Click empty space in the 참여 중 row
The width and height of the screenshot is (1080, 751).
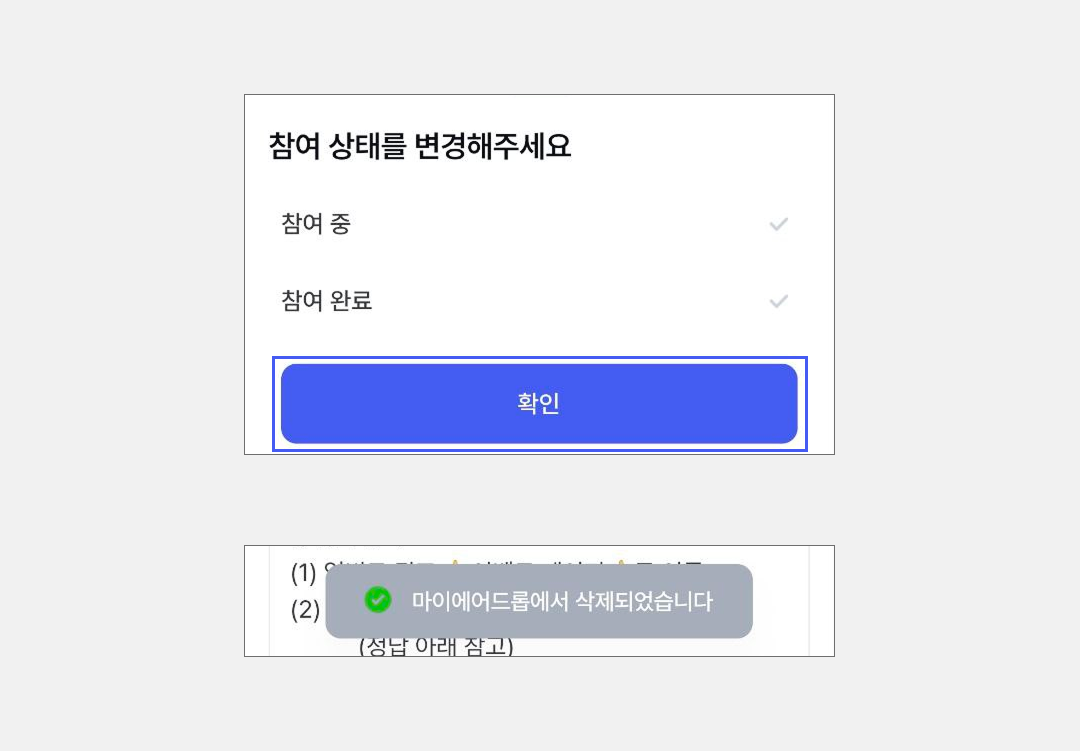click(x=560, y=224)
